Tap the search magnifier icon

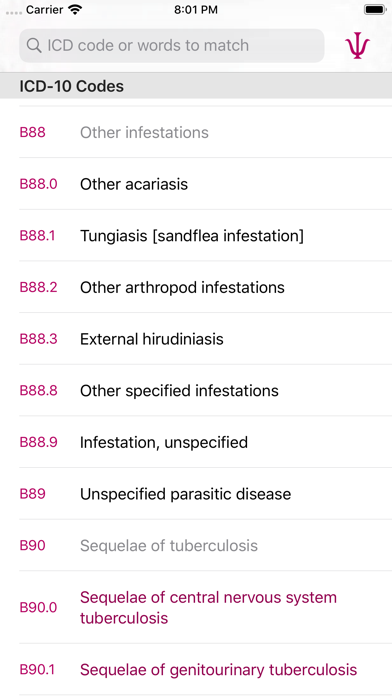click(34, 45)
